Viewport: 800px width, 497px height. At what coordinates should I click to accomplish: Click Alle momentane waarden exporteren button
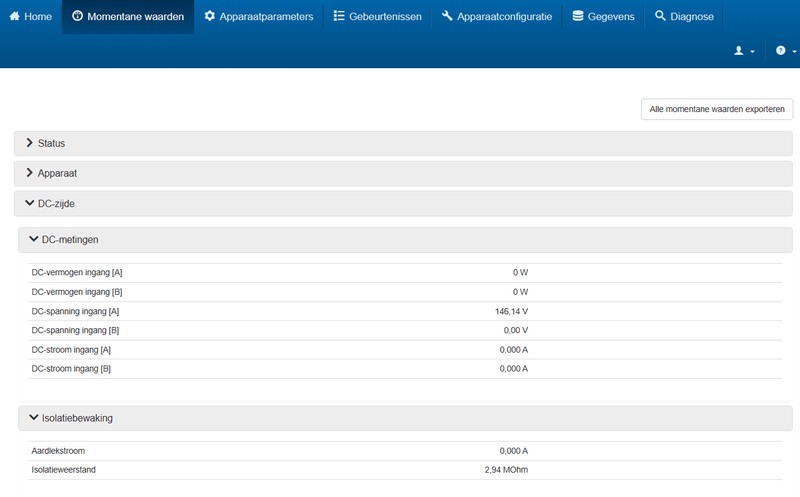point(717,109)
